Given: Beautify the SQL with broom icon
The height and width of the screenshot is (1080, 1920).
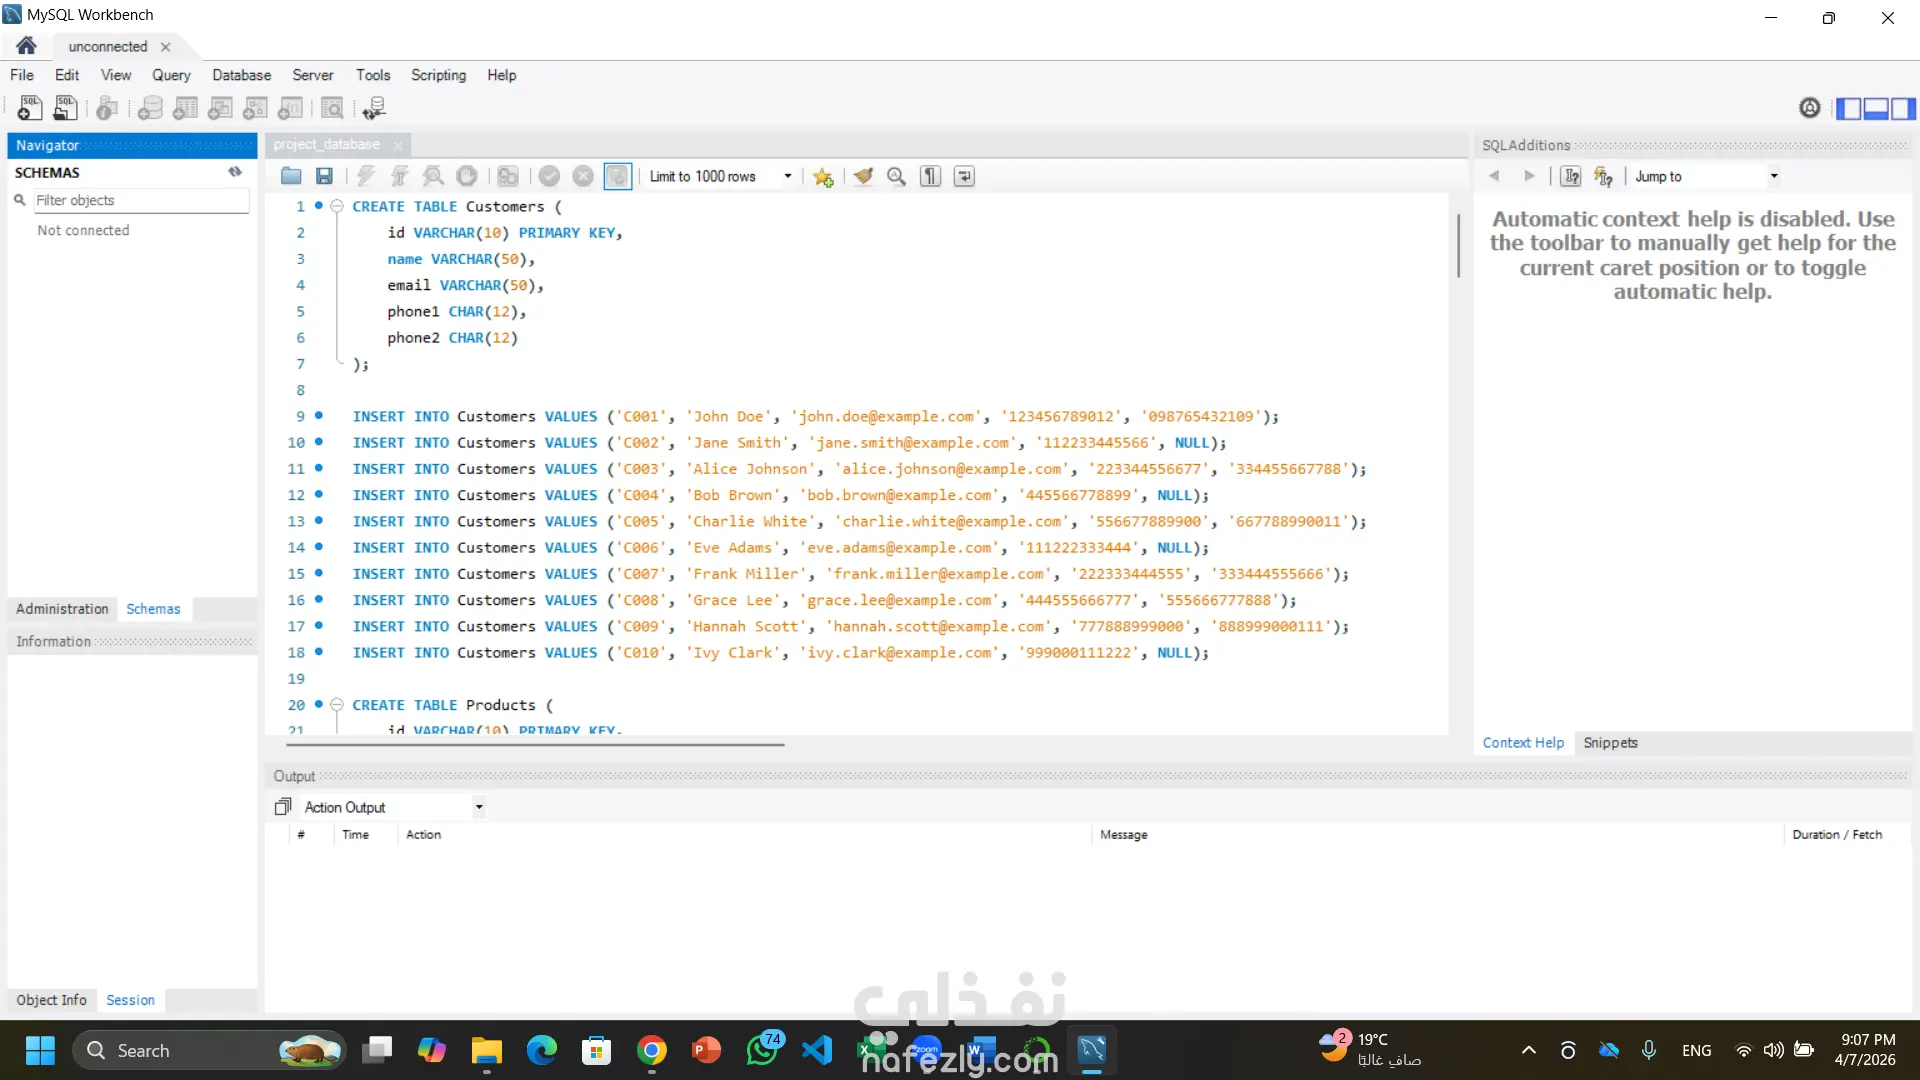Looking at the screenshot, I should (863, 176).
